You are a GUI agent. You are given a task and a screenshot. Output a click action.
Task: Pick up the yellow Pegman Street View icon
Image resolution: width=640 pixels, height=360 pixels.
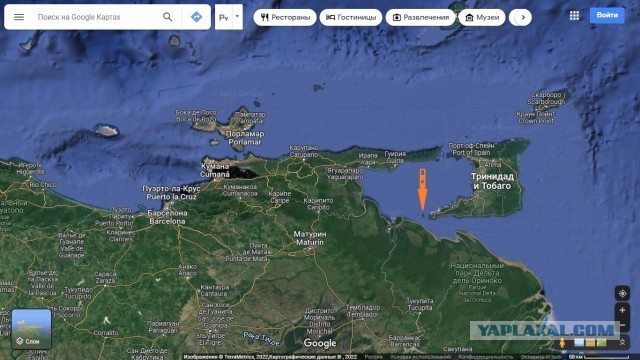click(x=562, y=343)
